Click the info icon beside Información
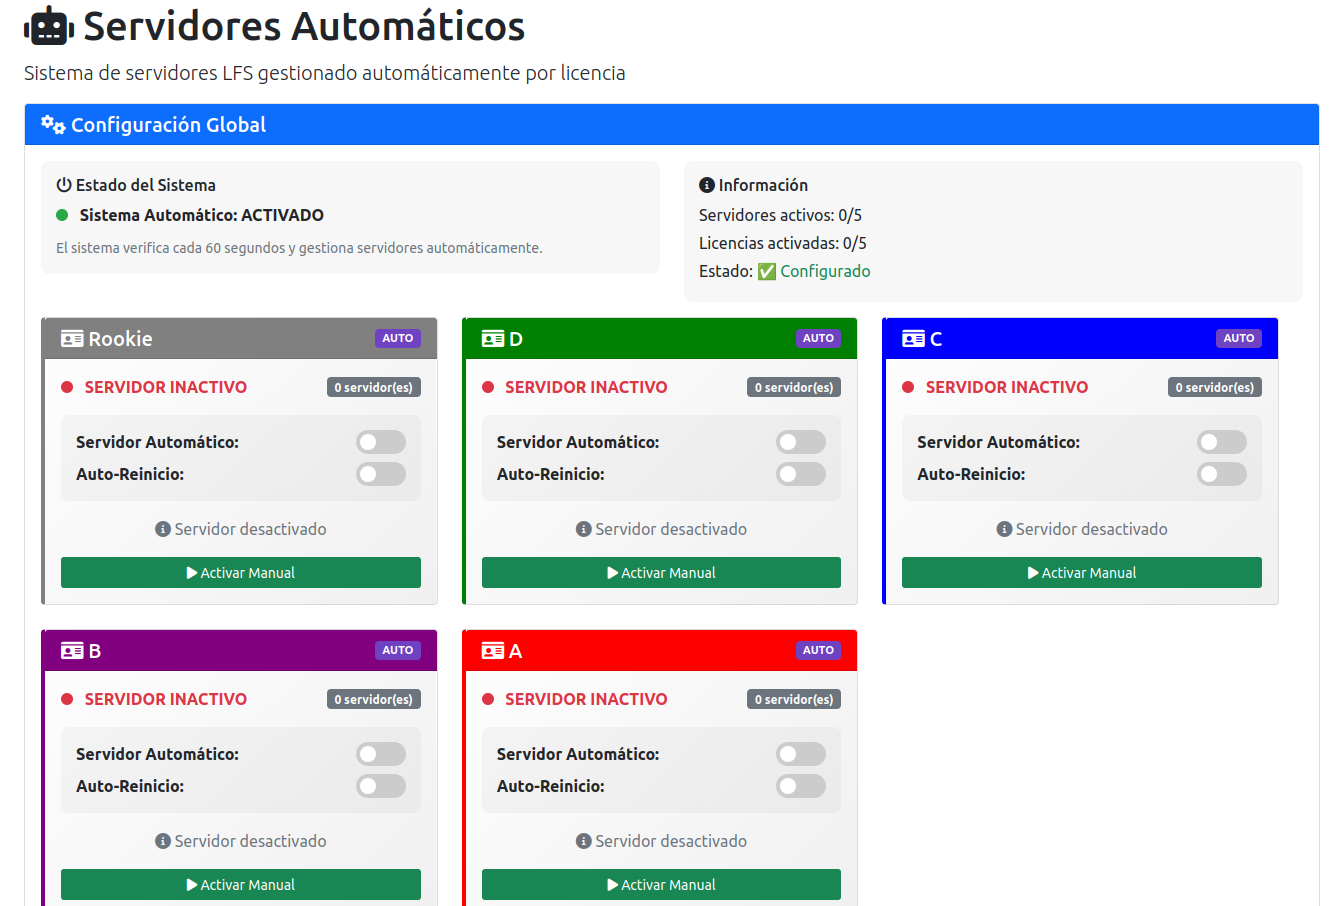Image resolution: width=1341 pixels, height=906 pixels. (x=706, y=185)
